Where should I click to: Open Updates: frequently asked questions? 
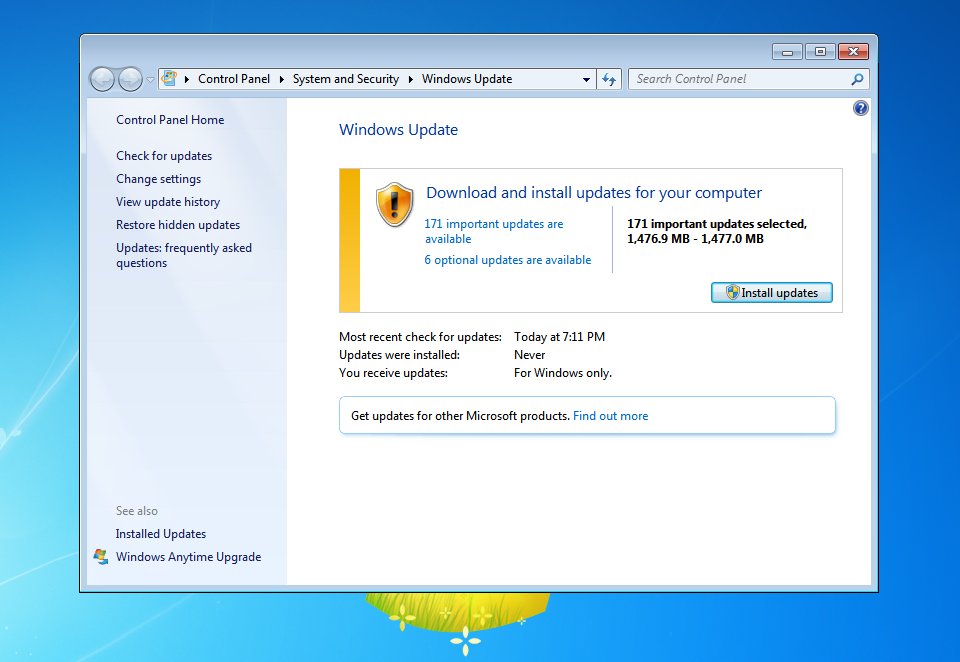[184, 255]
